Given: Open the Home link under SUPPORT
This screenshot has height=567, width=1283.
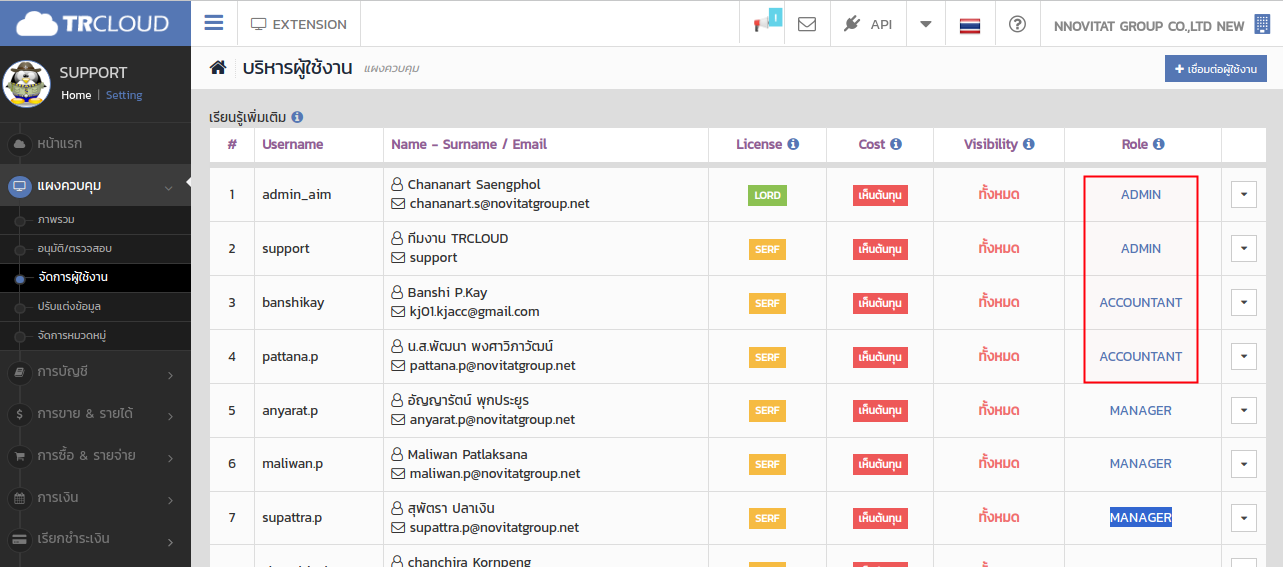Looking at the screenshot, I should click(76, 95).
